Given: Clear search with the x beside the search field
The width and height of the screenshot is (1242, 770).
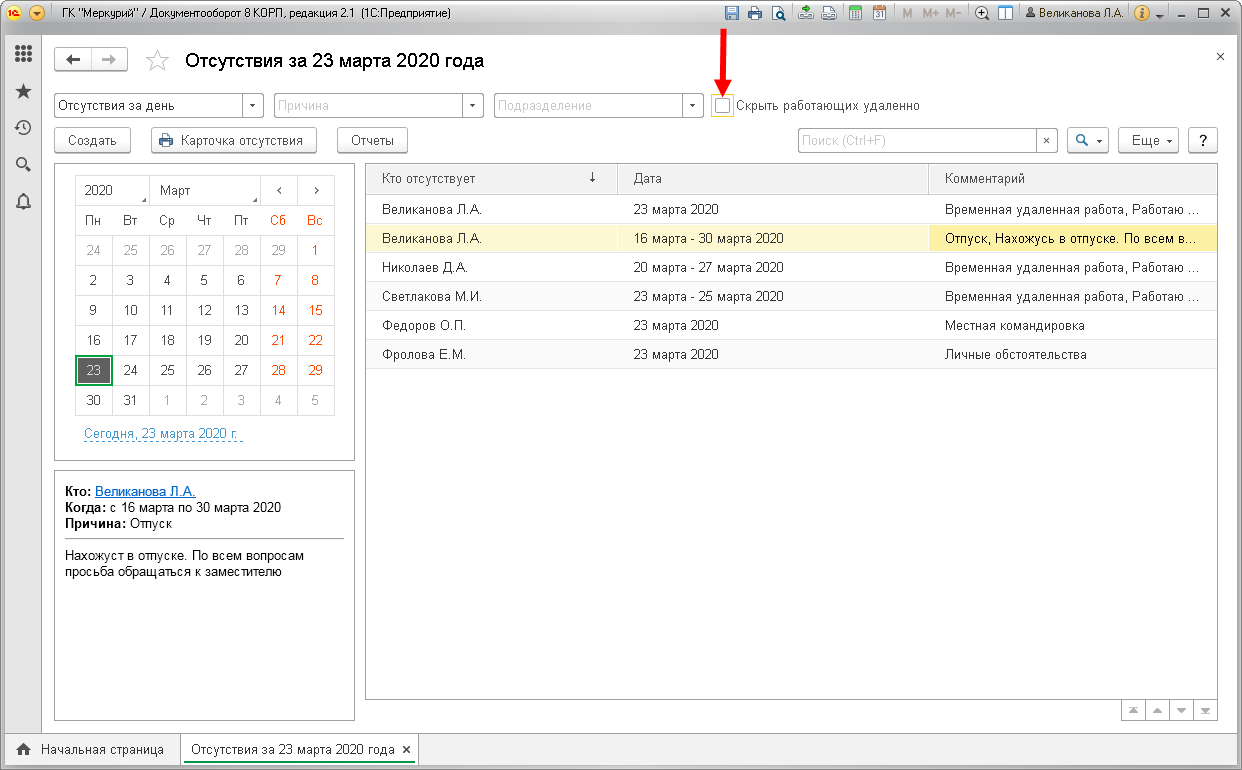Looking at the screenshot, I should pyautogui.click(x=1047, y=140).
